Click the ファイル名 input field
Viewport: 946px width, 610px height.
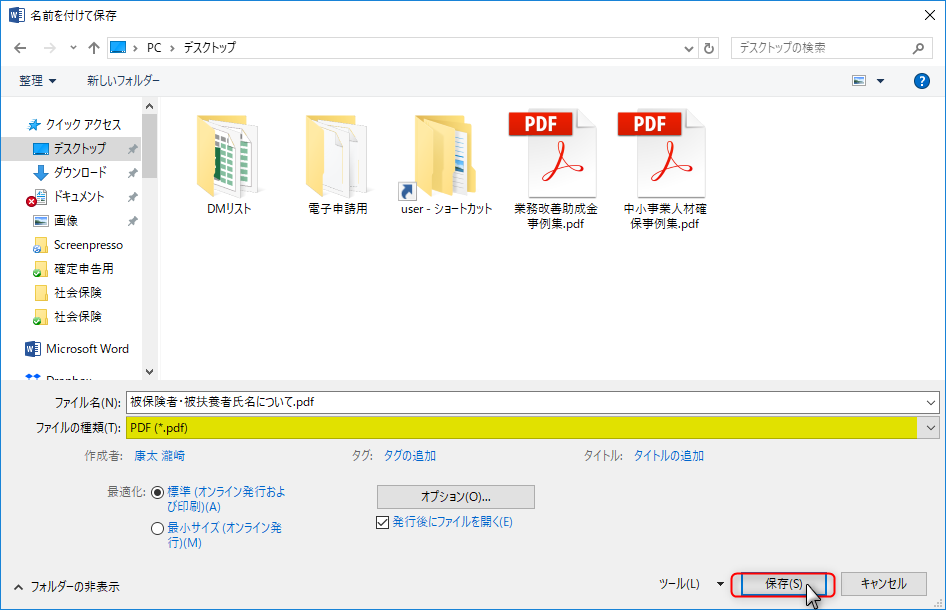[525, 402]
